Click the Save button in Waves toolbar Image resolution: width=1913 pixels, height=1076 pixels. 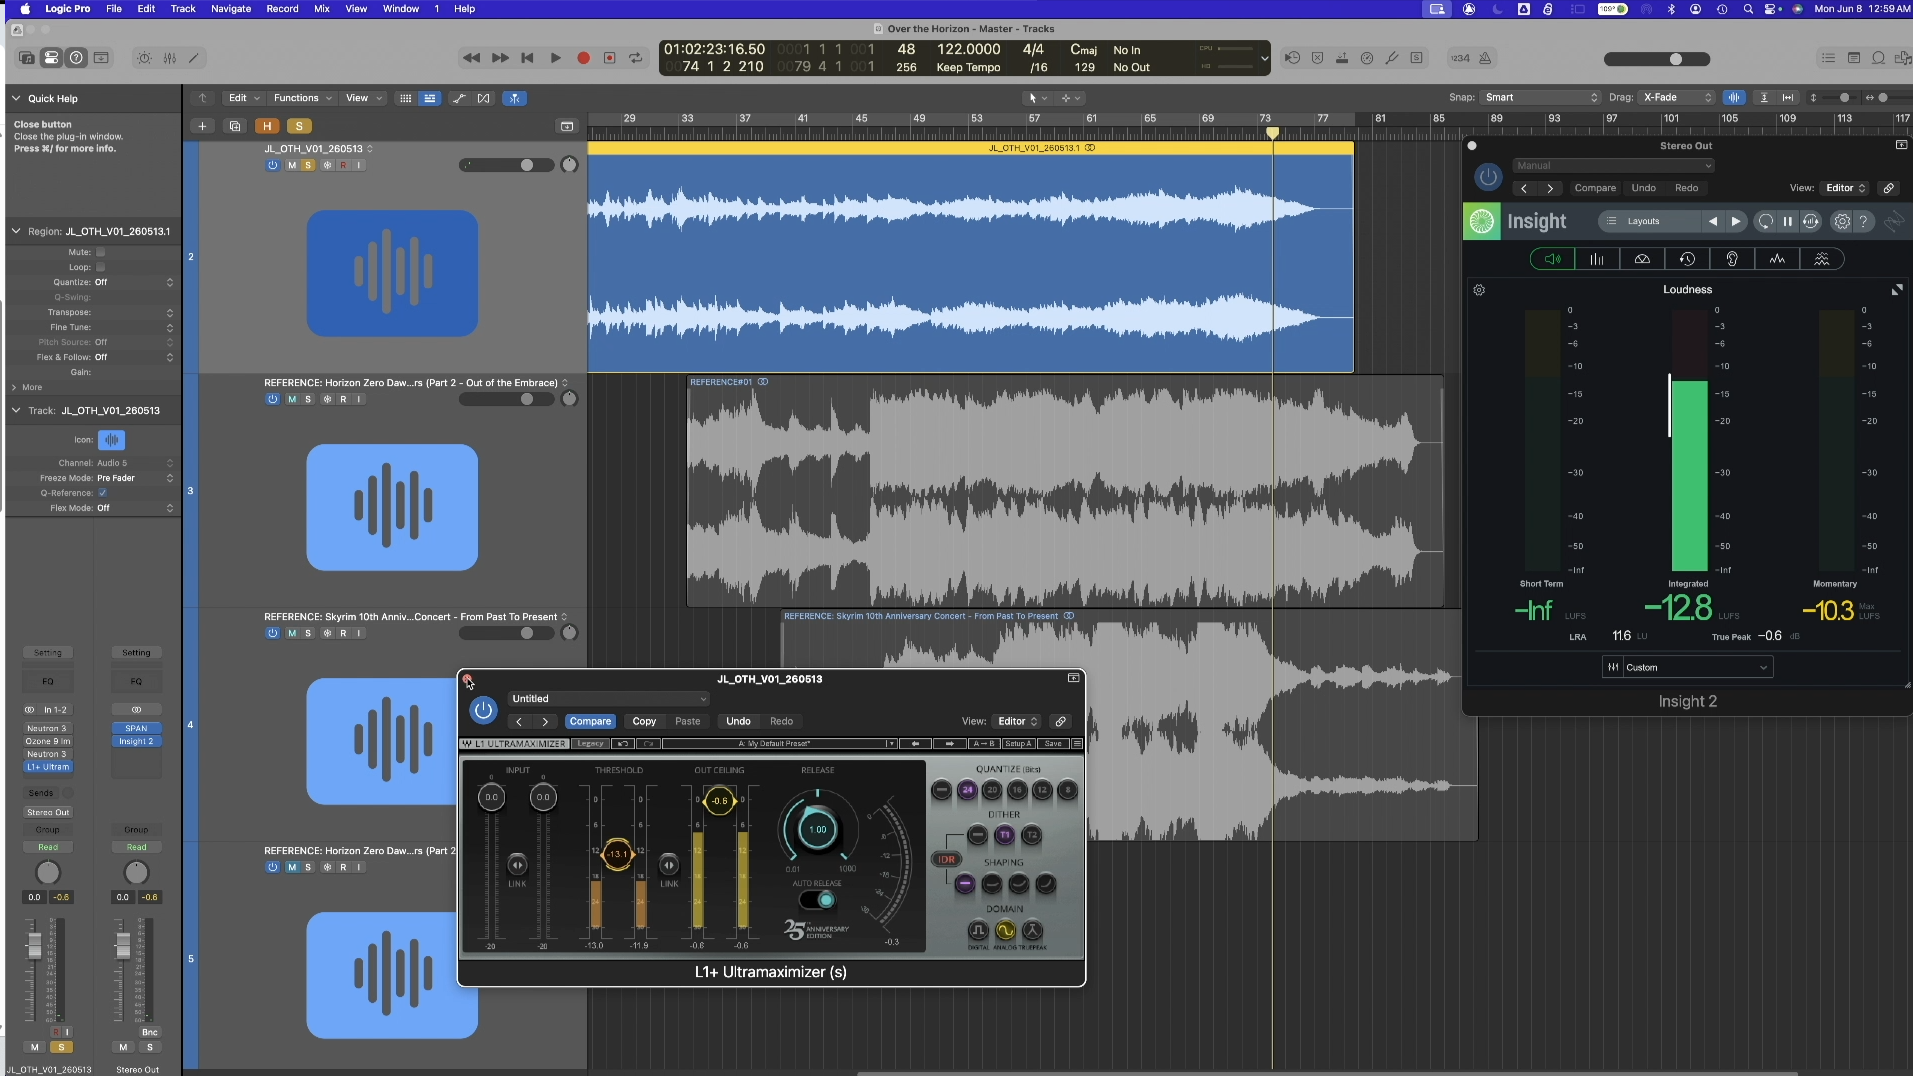click(x=1053, y=743)
